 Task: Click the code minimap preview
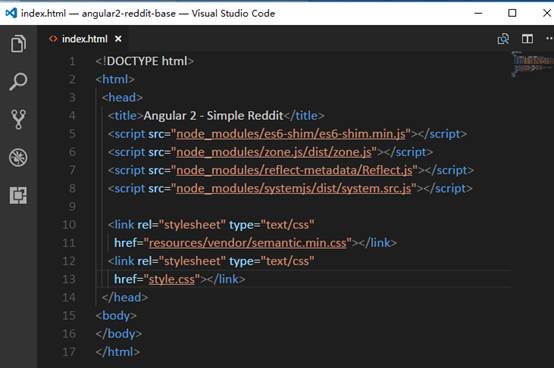click(x=533, y=64)
